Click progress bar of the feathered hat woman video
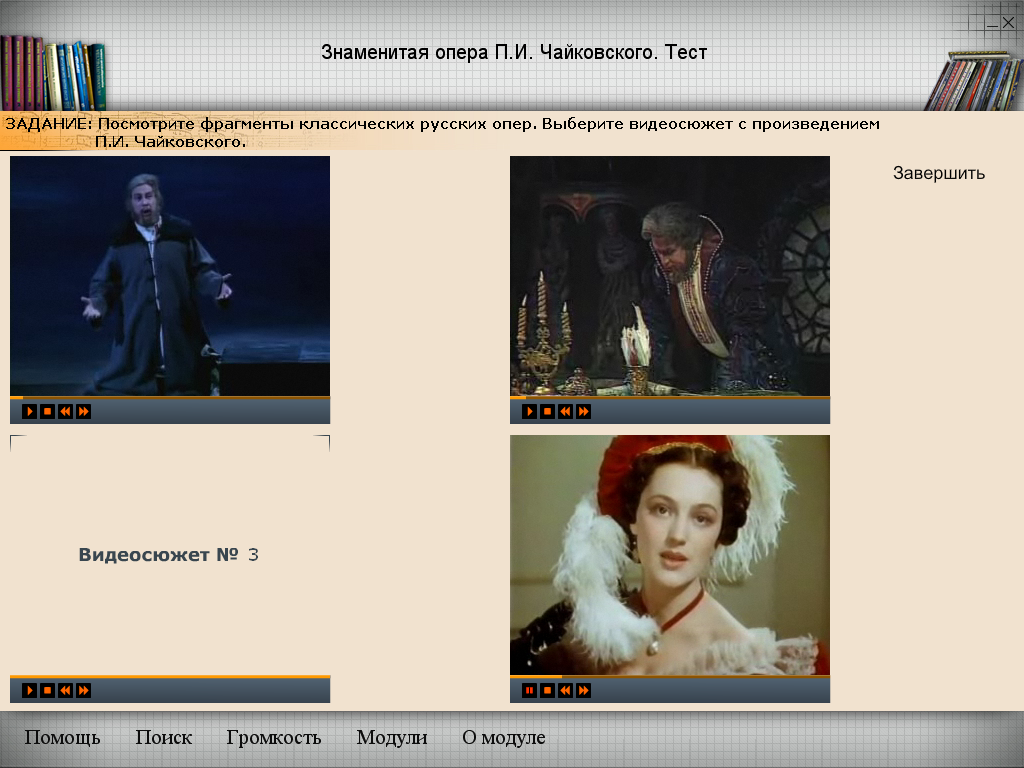 [670, 677]
